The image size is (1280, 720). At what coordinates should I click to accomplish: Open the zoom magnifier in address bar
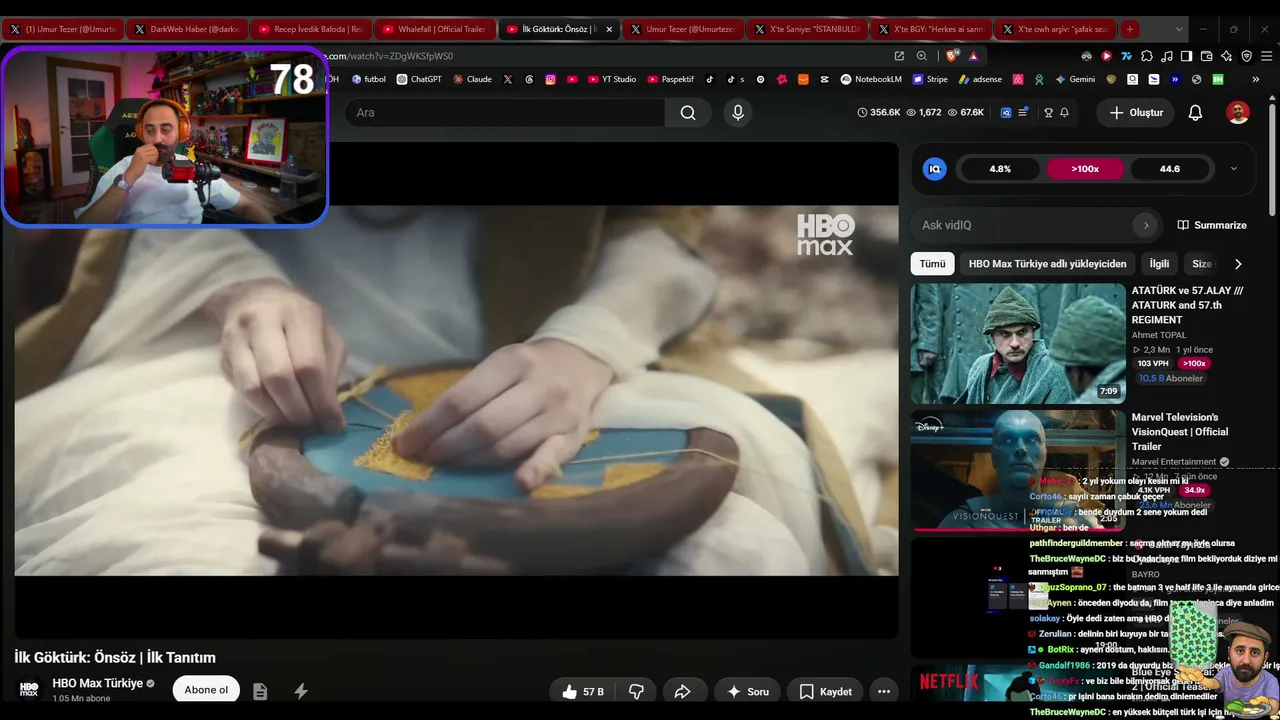pyautogui.click(x=921, y=56)
